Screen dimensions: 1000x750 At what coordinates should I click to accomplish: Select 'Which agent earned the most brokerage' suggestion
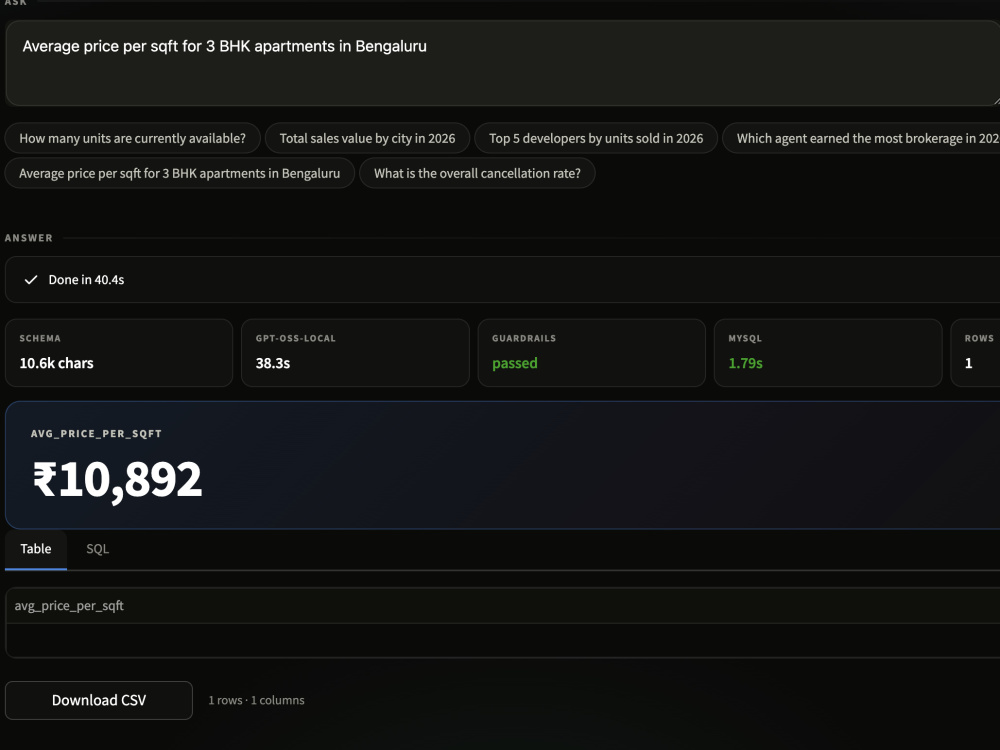861,138
